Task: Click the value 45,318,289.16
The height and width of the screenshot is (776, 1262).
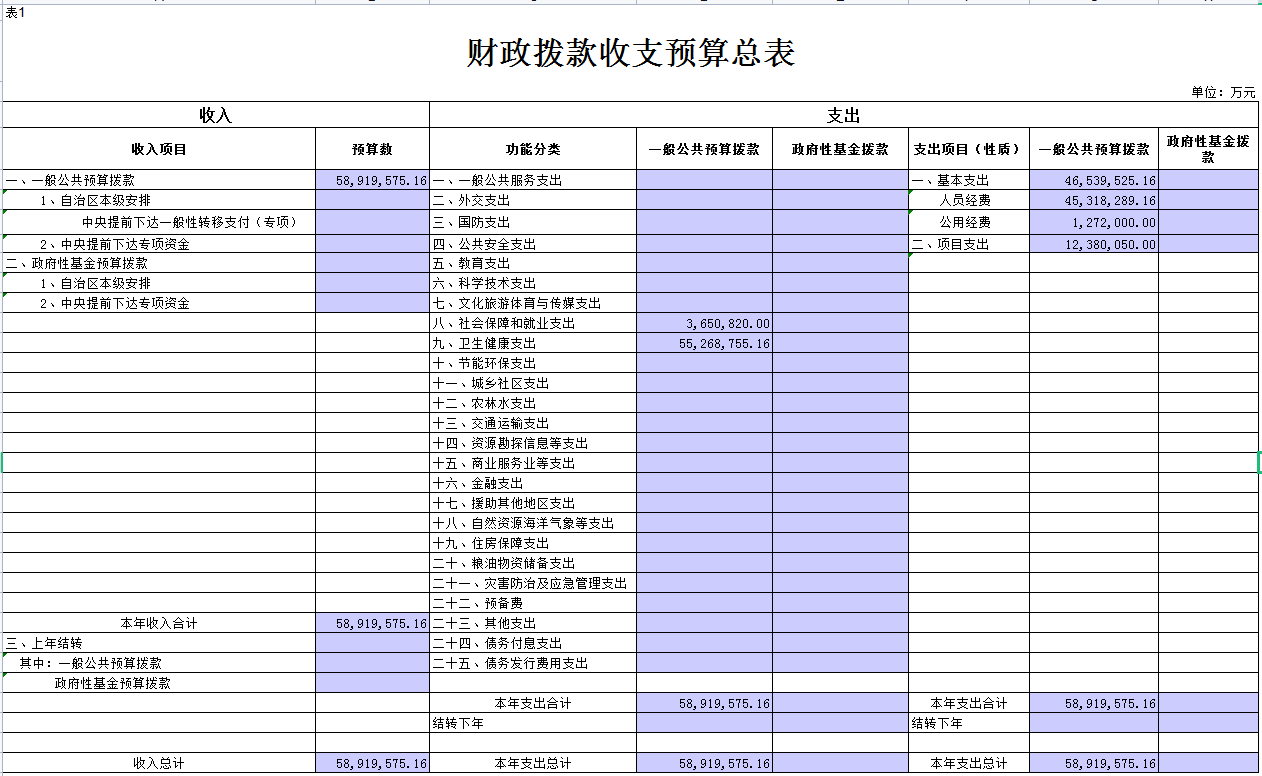Action: point(1110,201)
